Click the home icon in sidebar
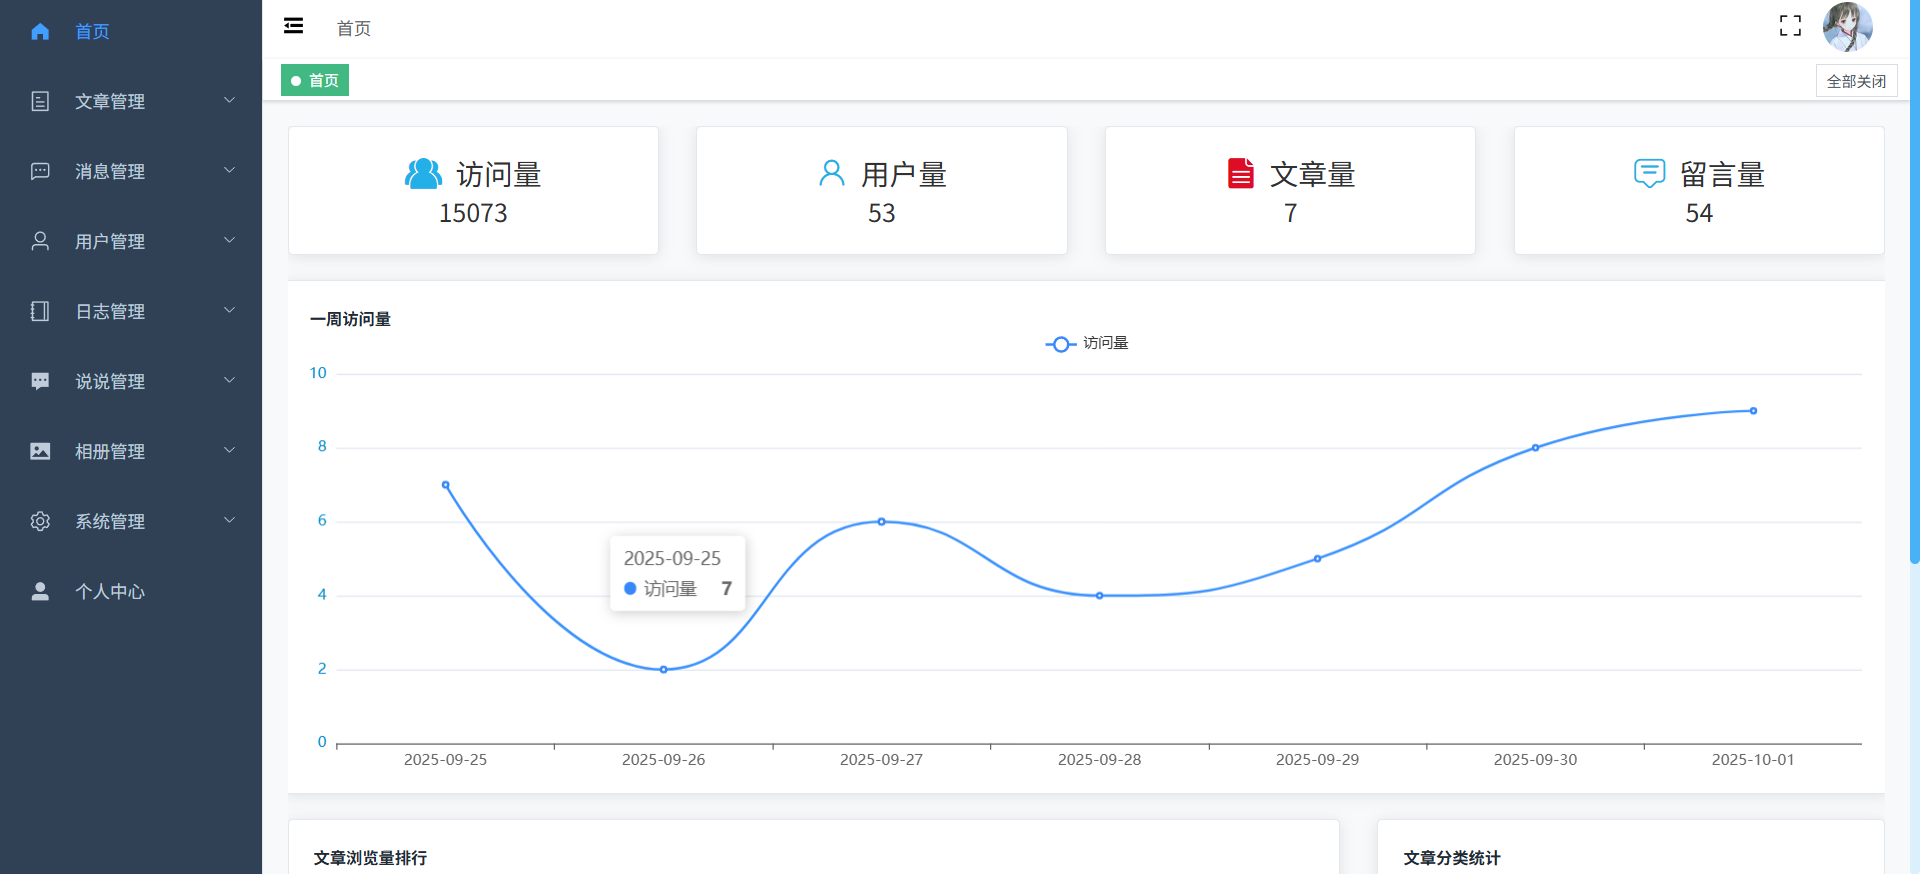This screenshot has width=1920, height=874. (40, 32)
